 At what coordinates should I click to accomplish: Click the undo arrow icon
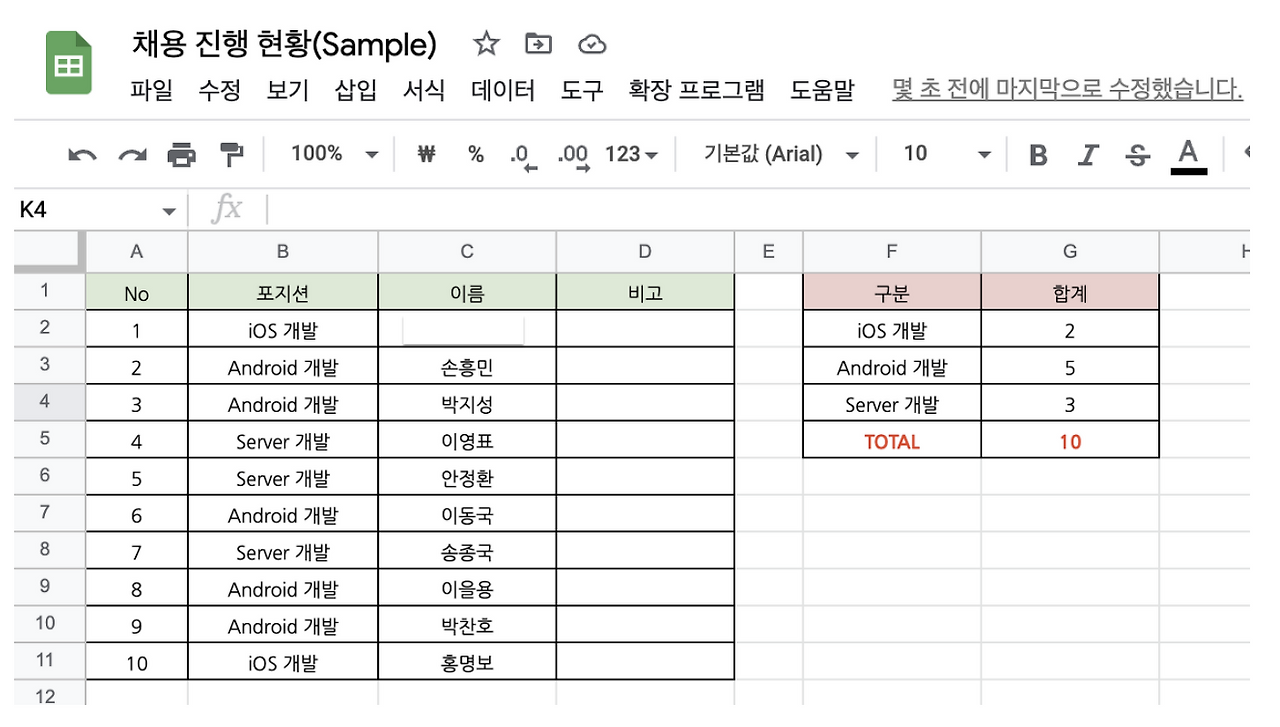(x=82, y=154)
